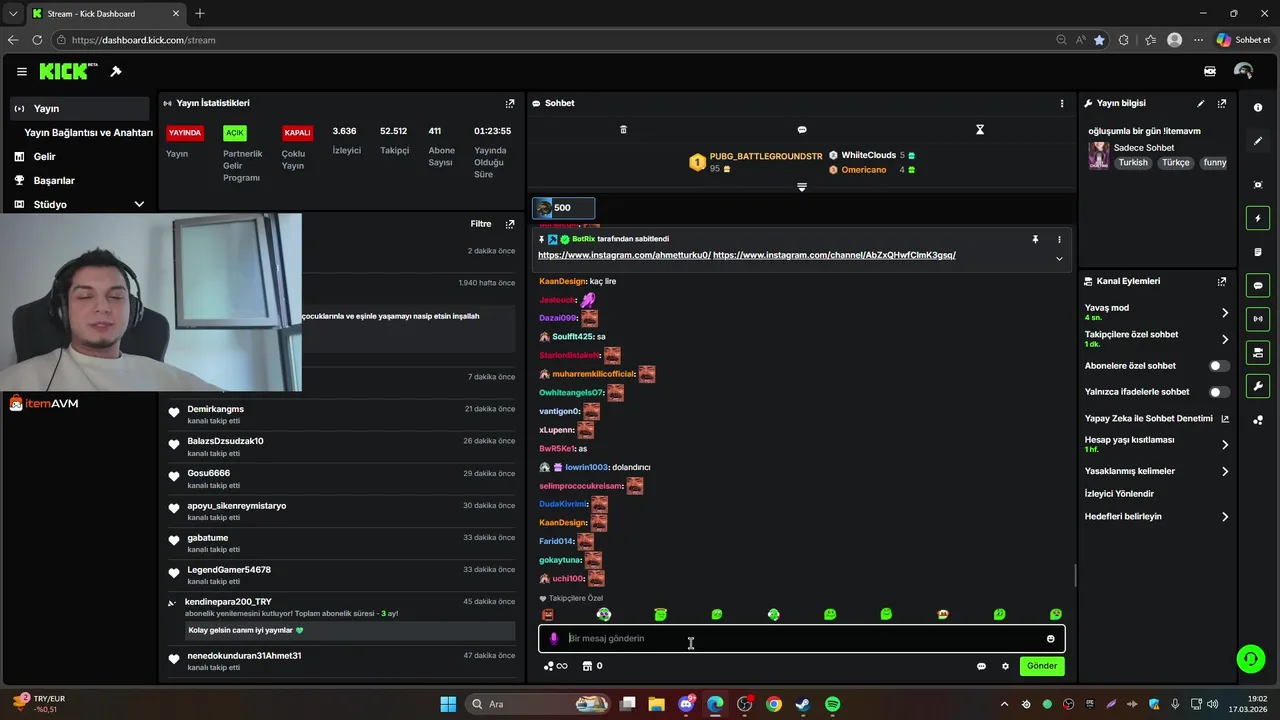Click username lowrin1003 in chat
The width and height of the screenshot is (1280, 720).
pyautogui.click(x=586, y=467)
